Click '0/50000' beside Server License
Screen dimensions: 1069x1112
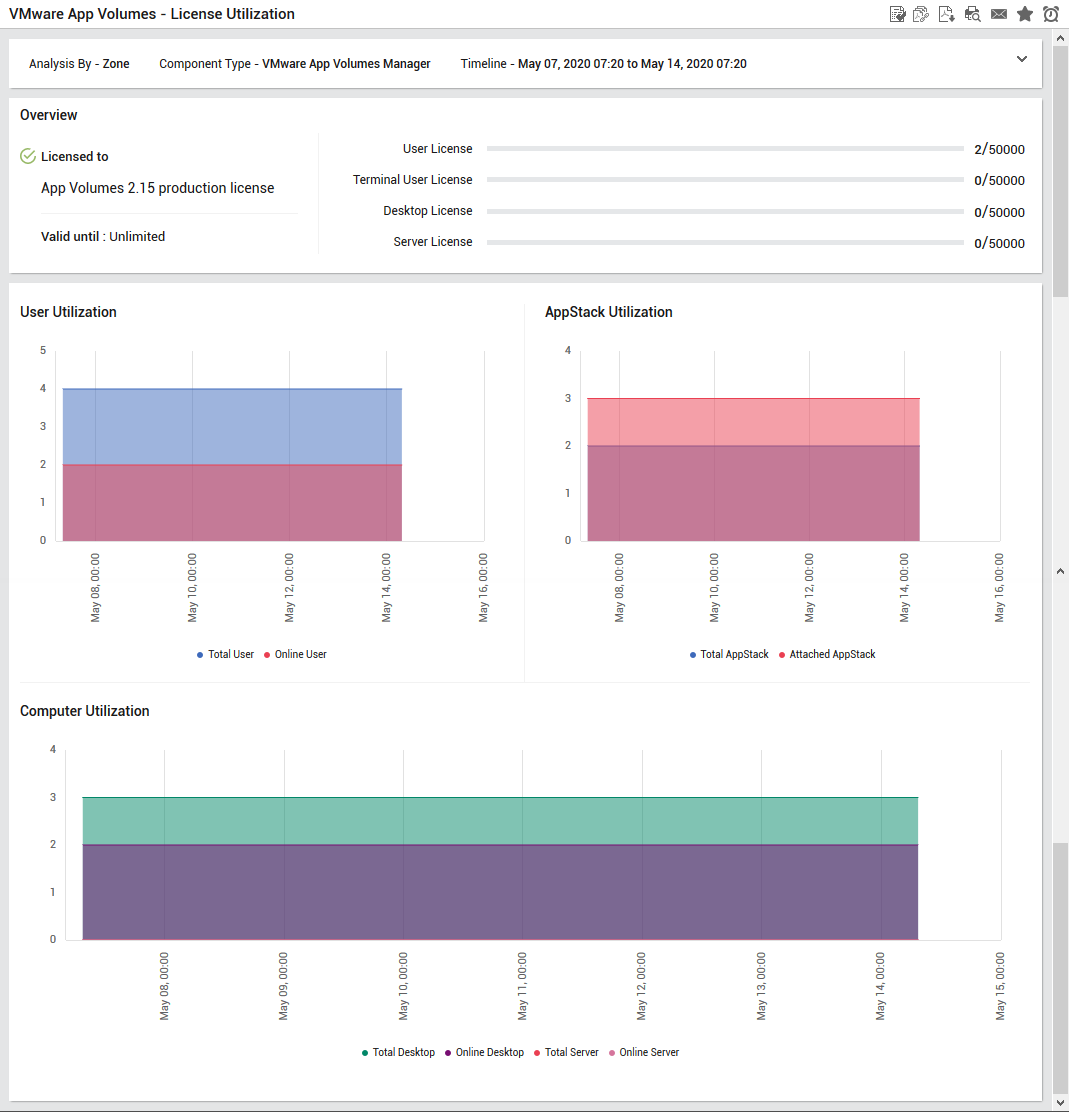[x=999, y=243]
